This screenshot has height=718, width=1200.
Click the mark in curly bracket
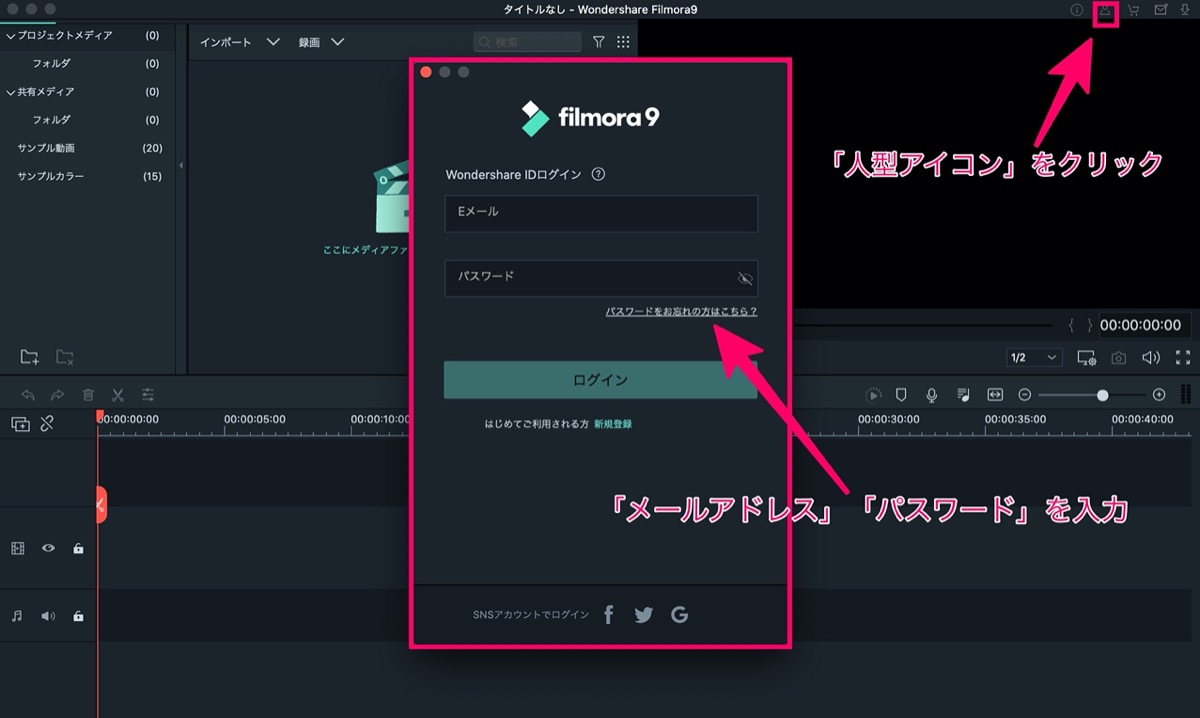1072,325
